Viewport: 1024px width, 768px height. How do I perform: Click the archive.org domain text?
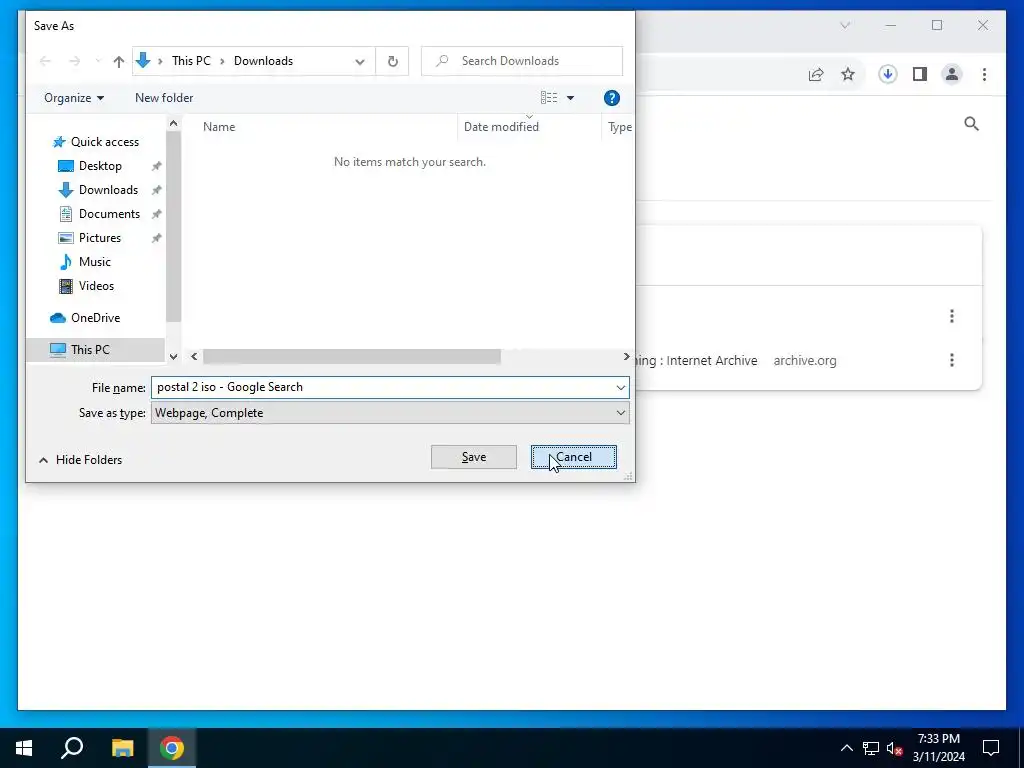click(805, 360)
